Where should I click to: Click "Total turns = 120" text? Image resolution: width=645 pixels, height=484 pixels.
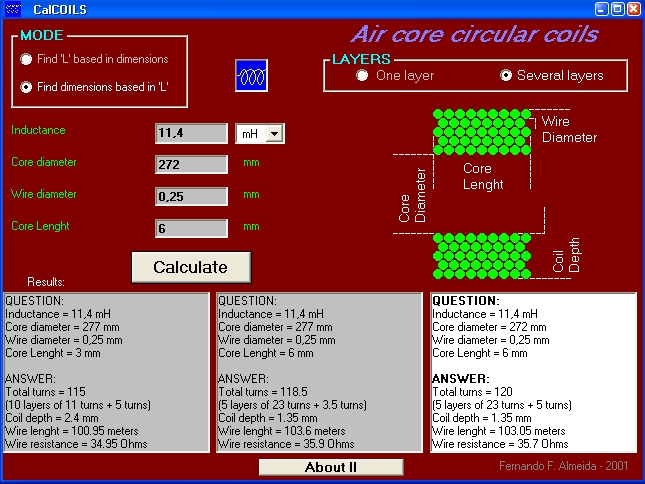pos(472,392)
